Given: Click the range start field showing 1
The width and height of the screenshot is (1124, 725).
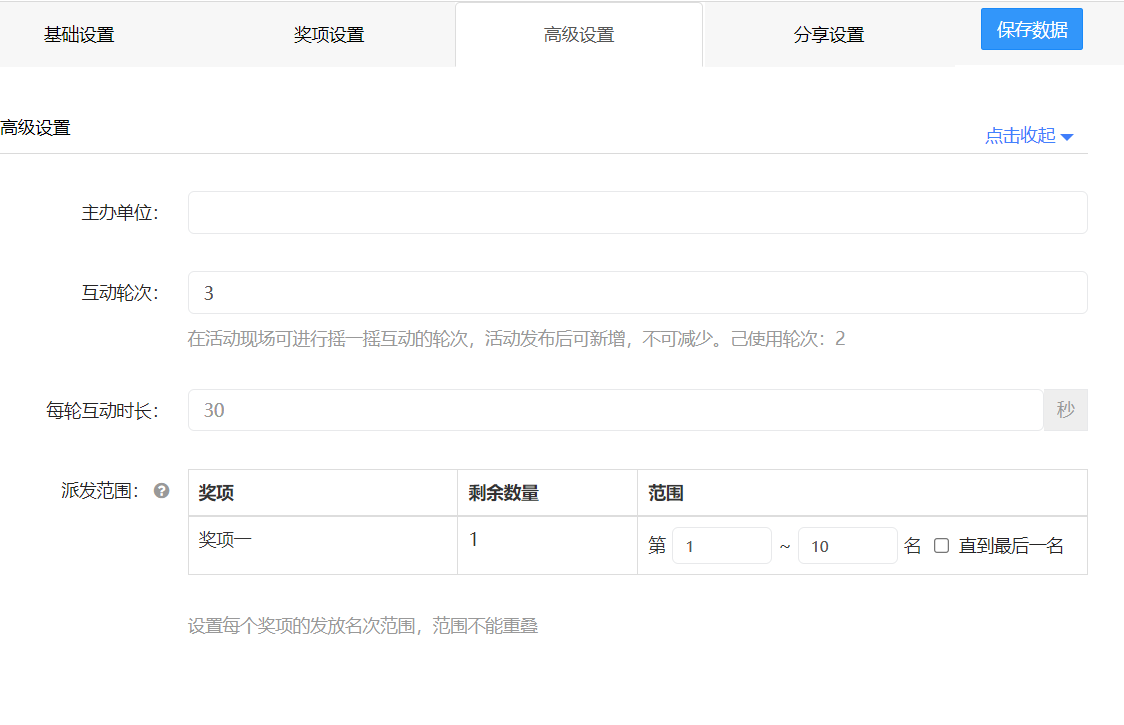Looking at the screenshot, I should [722, 545].
